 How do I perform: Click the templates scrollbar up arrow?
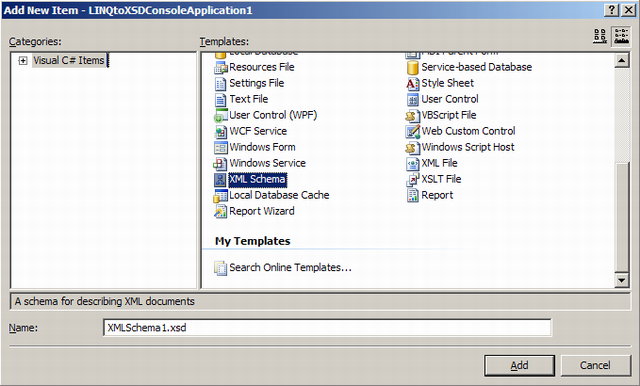(x=622, y=61)
